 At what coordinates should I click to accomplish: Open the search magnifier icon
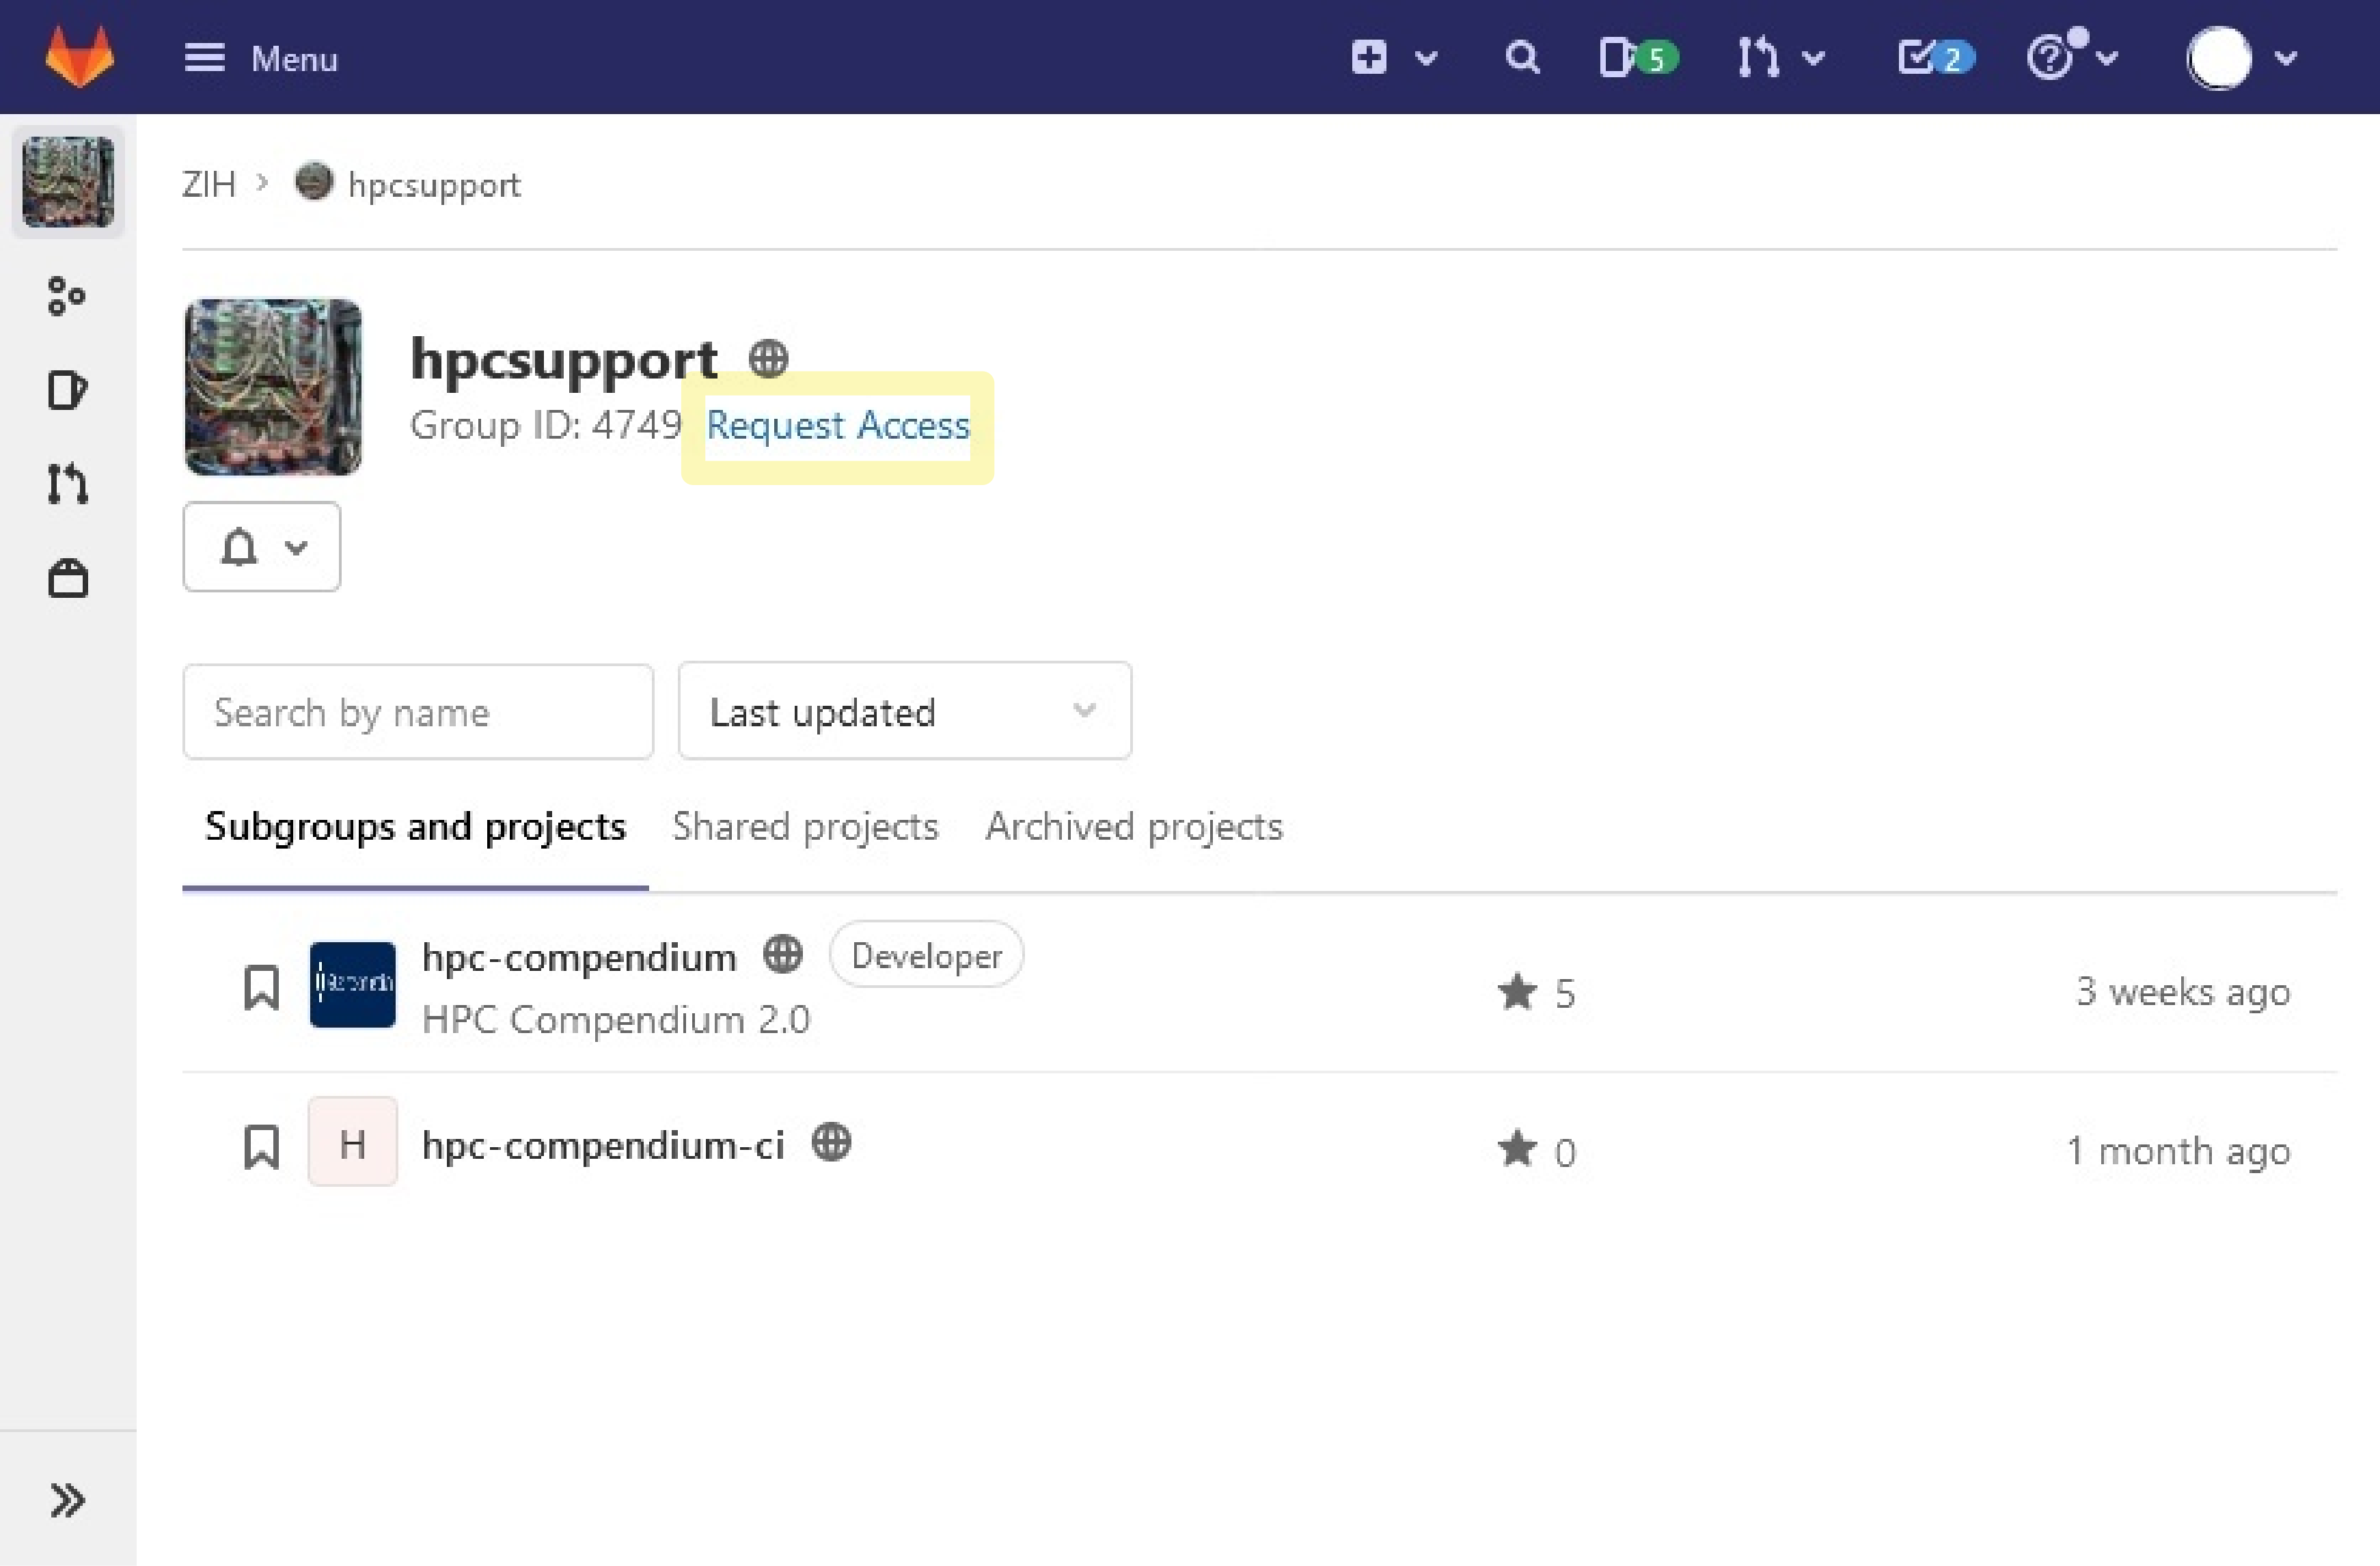pos(1522,57)
